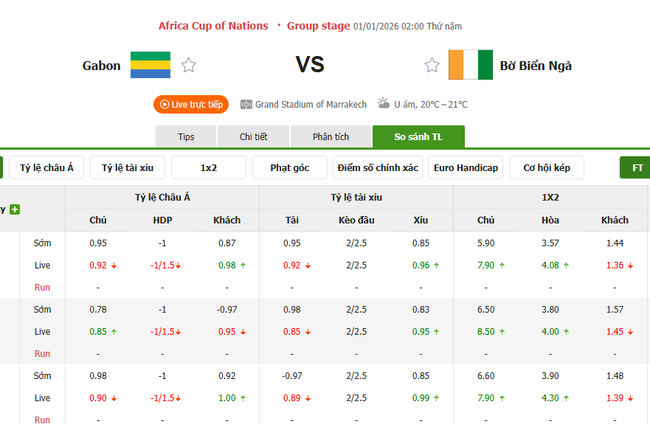Select Tỷ lệ tài xỉu filter
This screenshot has width=650, height=424.
click(x=127, y=168)
